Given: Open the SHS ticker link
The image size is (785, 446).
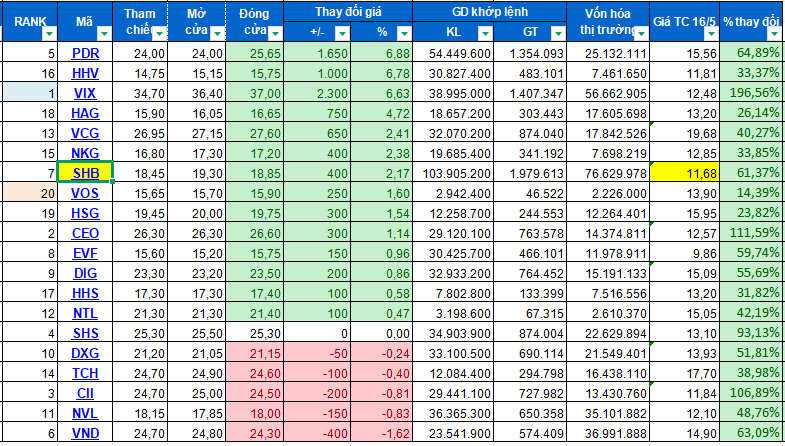Looking at the screenshot, I should [85, 333].
